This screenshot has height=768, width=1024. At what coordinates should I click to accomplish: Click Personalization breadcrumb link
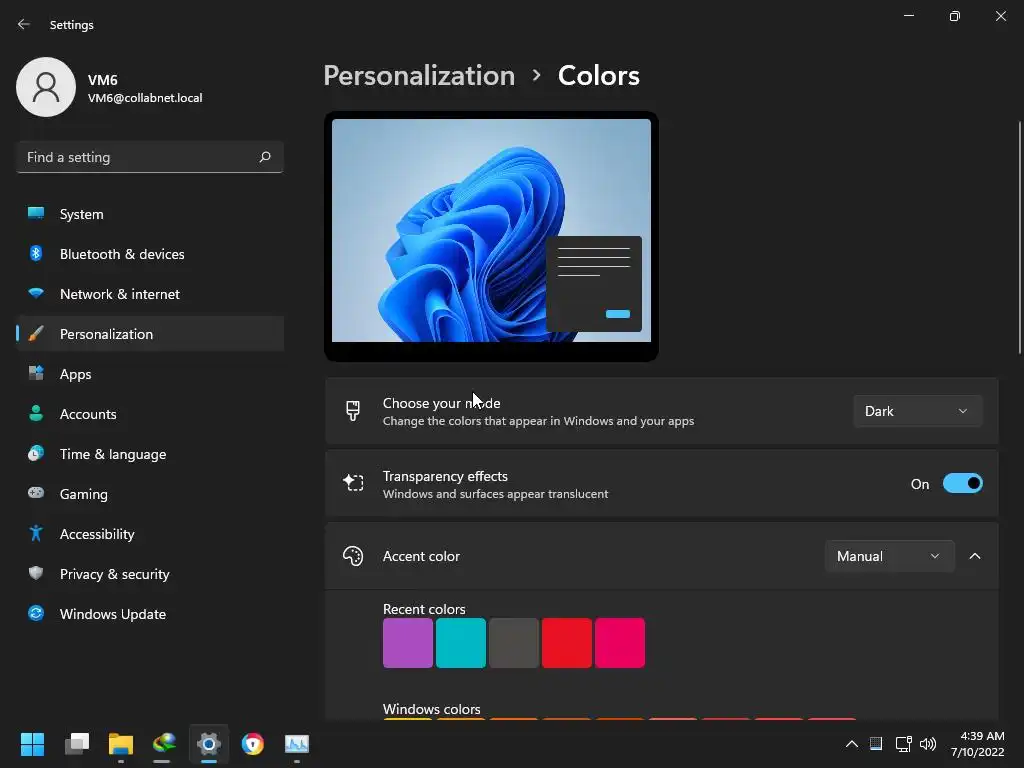click(x=419, y=76)
